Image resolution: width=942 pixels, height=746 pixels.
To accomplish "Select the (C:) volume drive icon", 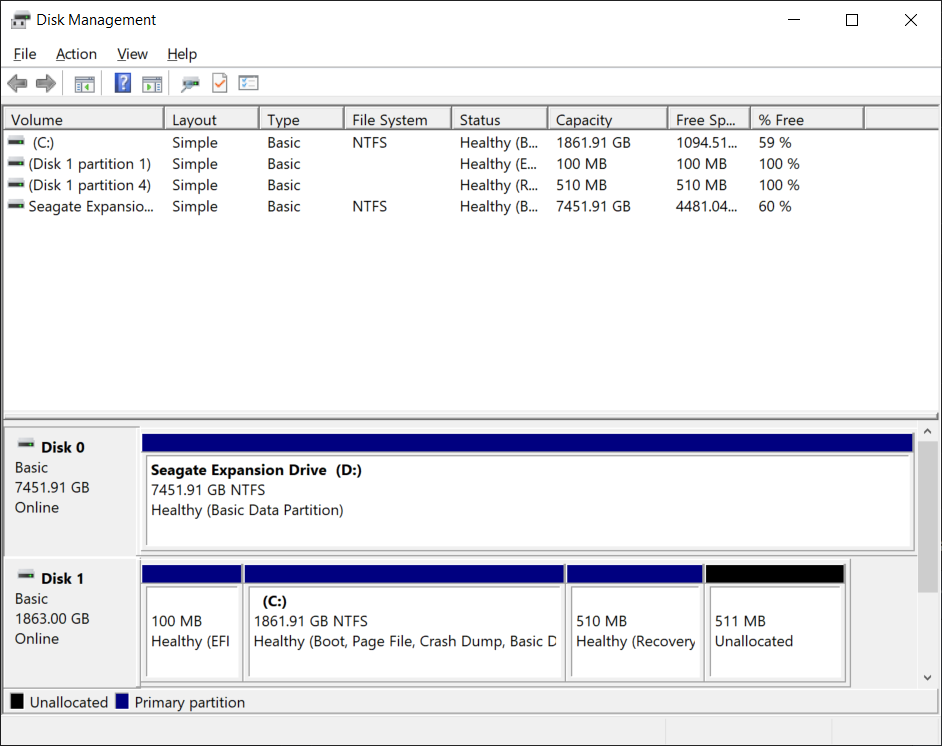I will [x=14, y=142].
